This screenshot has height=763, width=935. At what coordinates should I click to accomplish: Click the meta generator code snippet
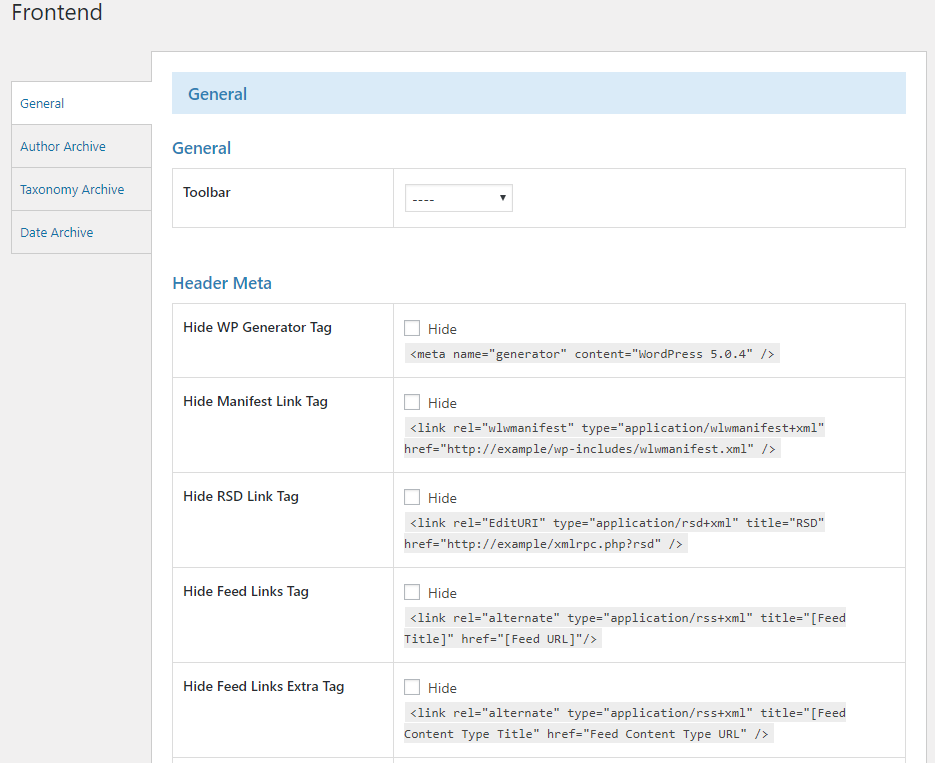click(x=592, y=353)
